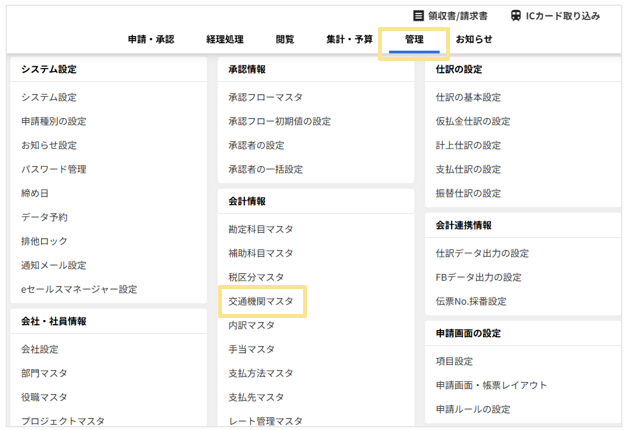Open データ予約
Image resolution: width=627 pixels, height=430 pixels.
click(44, 217)
